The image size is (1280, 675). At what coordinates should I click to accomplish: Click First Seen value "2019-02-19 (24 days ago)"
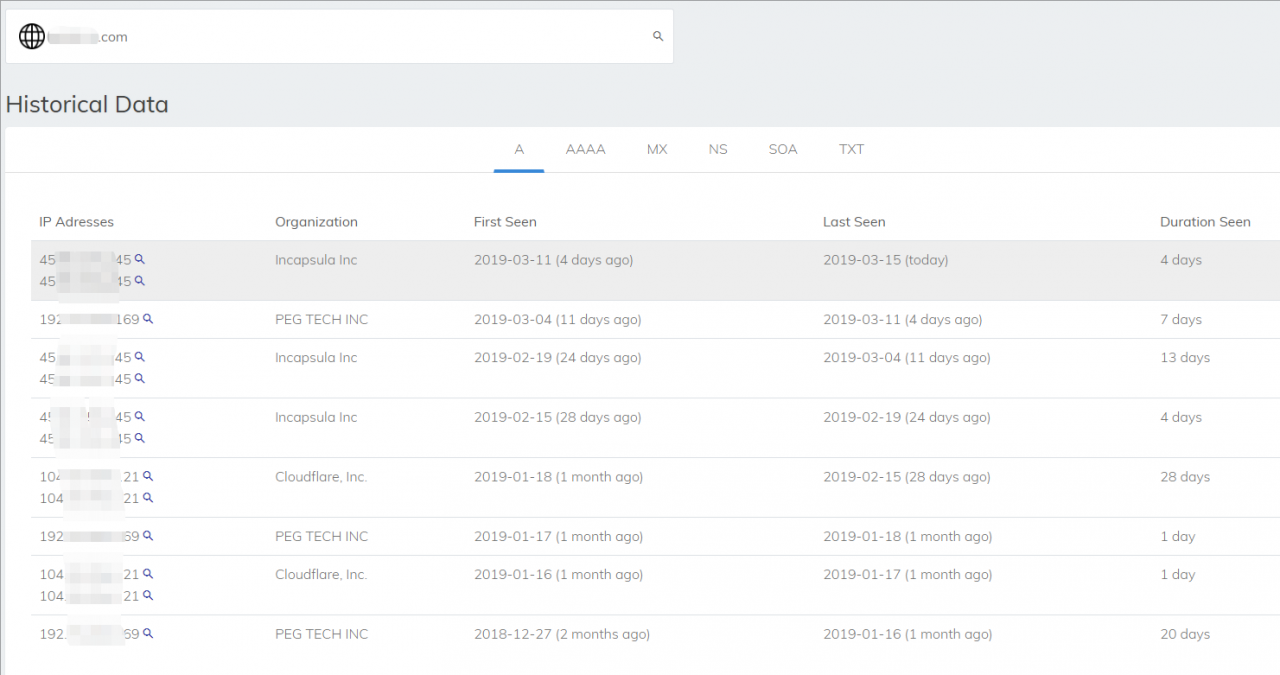558,358
